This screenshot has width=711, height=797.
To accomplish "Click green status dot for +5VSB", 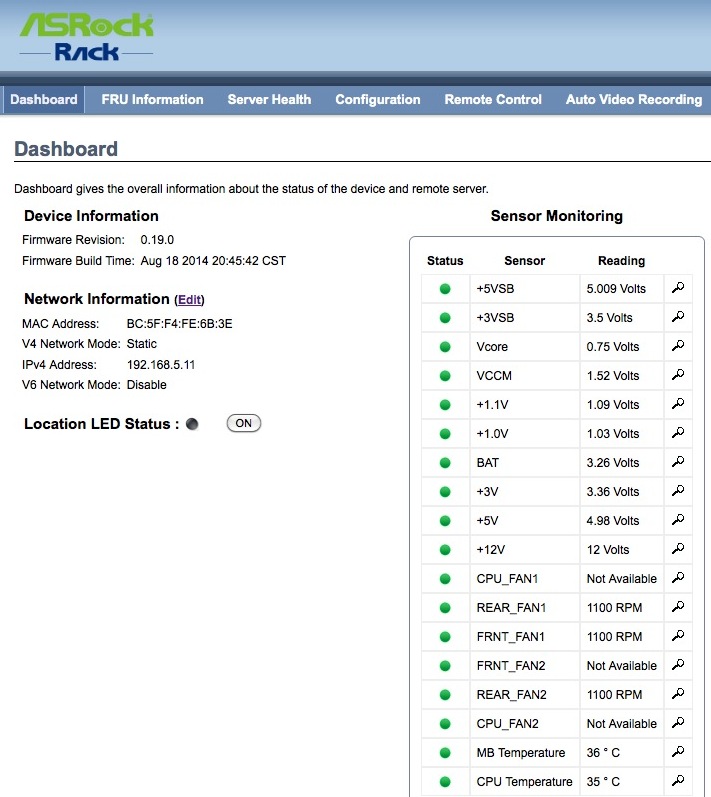I will pos(445,289).
